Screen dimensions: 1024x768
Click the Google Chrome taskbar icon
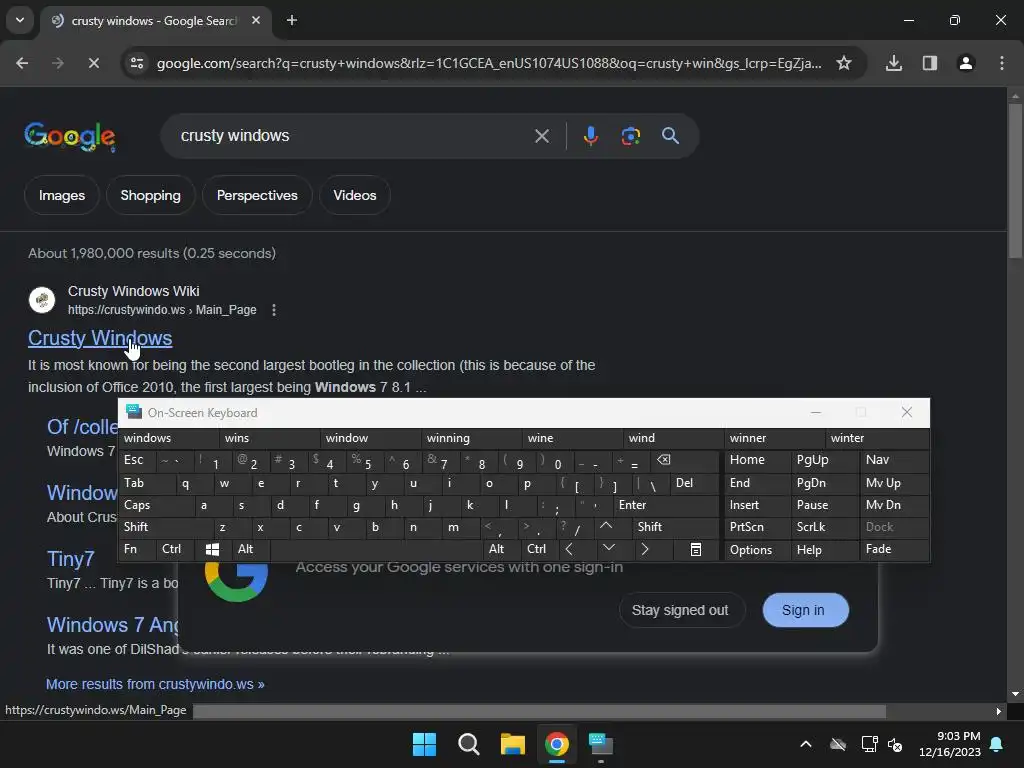click(557, 744)
